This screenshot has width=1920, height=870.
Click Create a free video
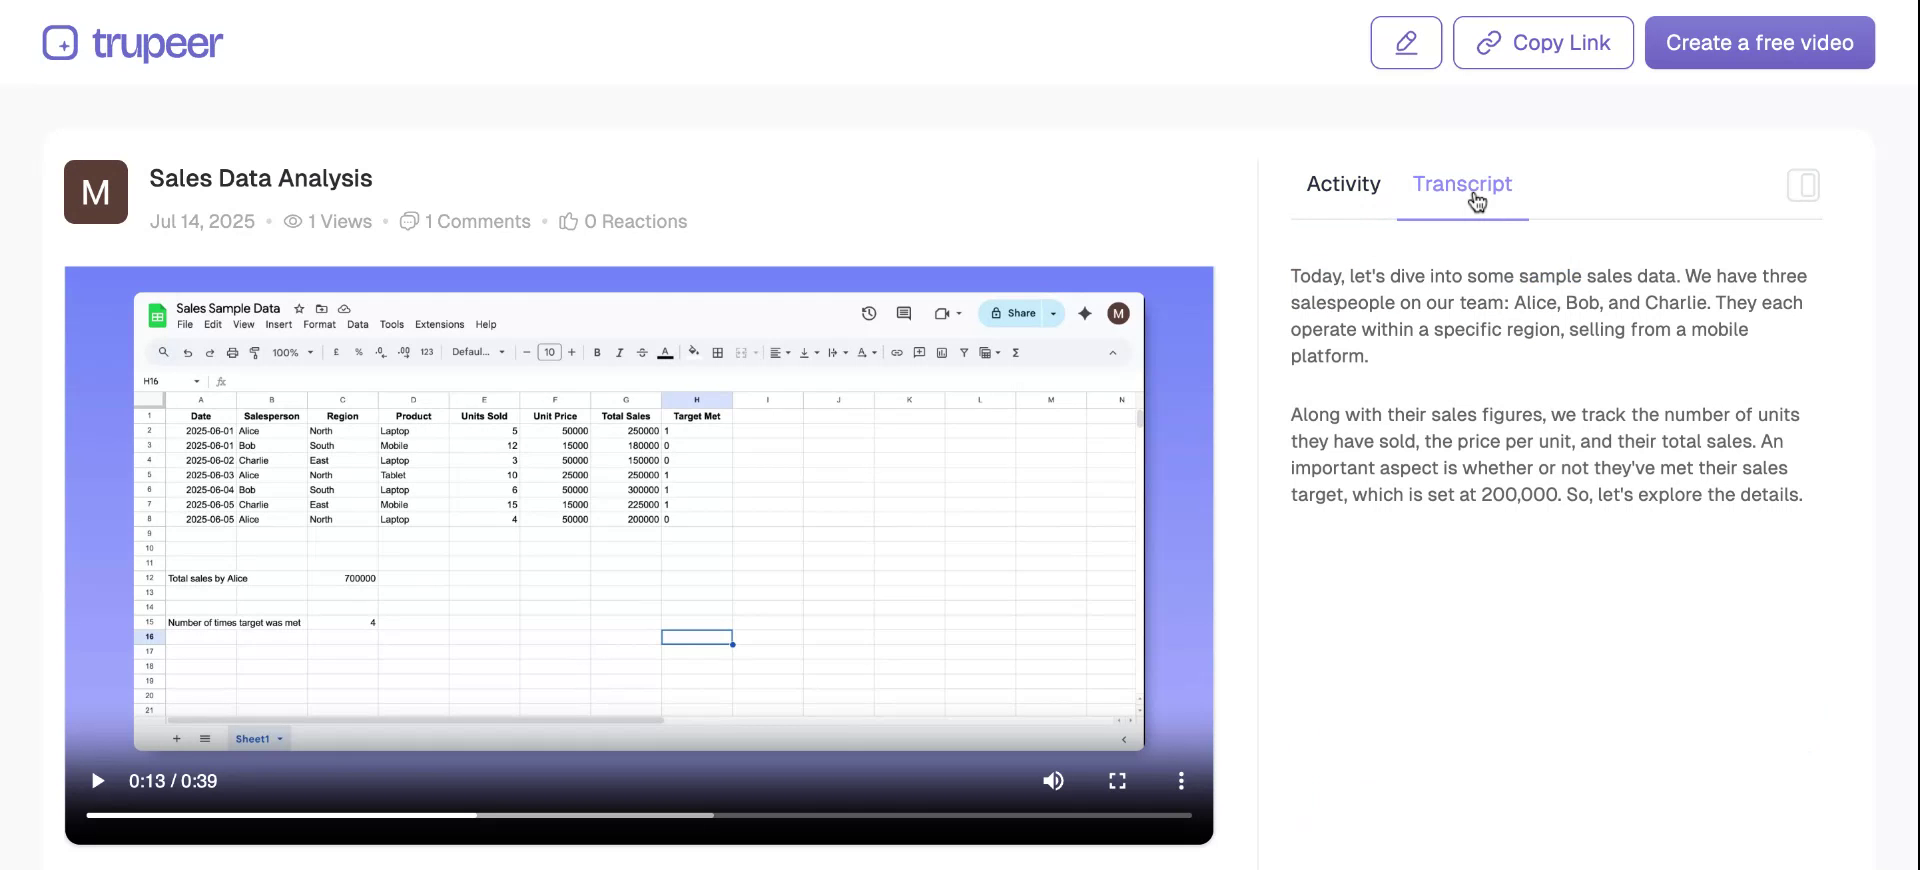1760,43
